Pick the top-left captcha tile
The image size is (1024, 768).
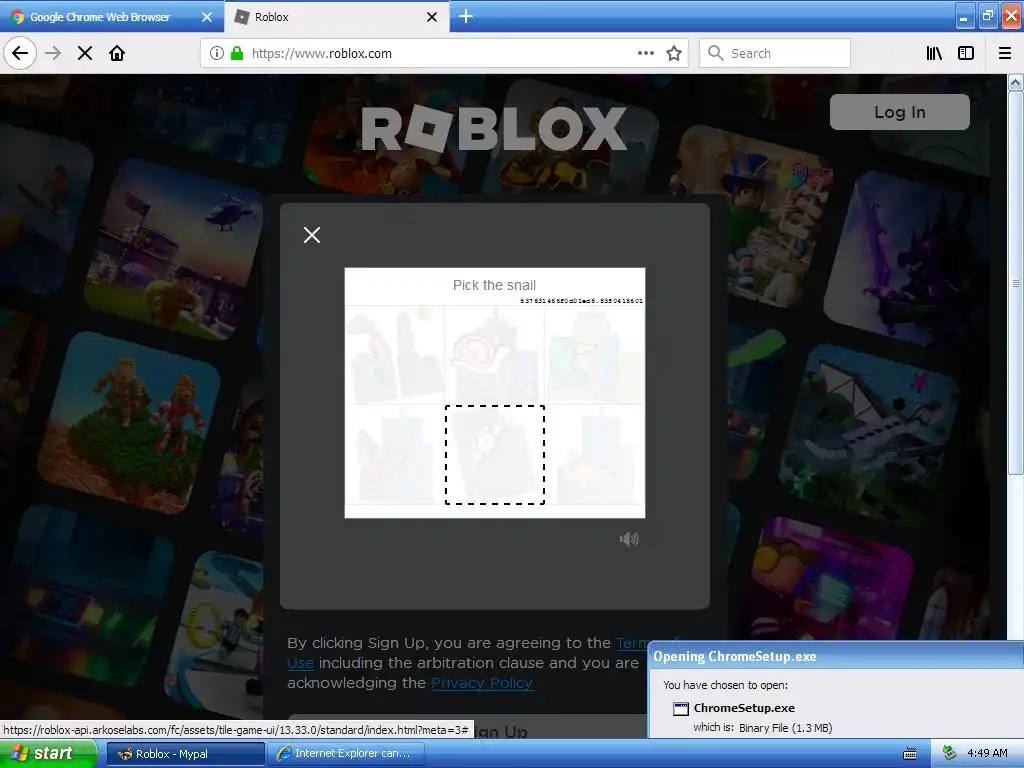(394, 355)
